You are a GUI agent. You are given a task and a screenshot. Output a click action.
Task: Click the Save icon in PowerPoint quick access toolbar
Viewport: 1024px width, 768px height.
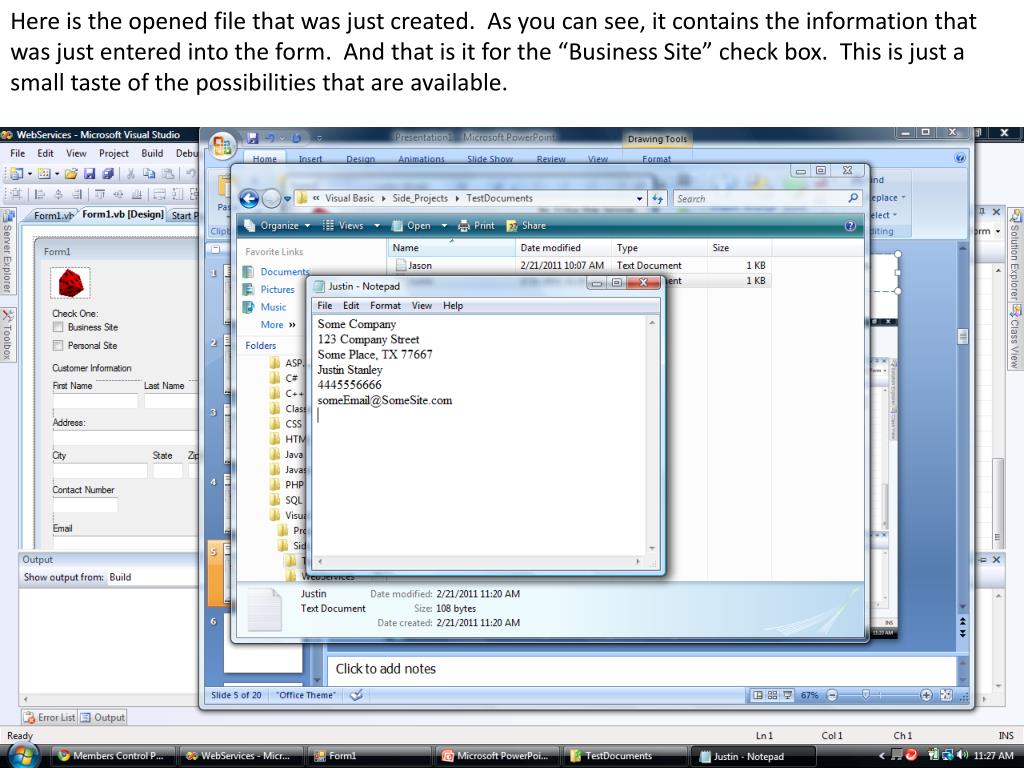[253, 138]
